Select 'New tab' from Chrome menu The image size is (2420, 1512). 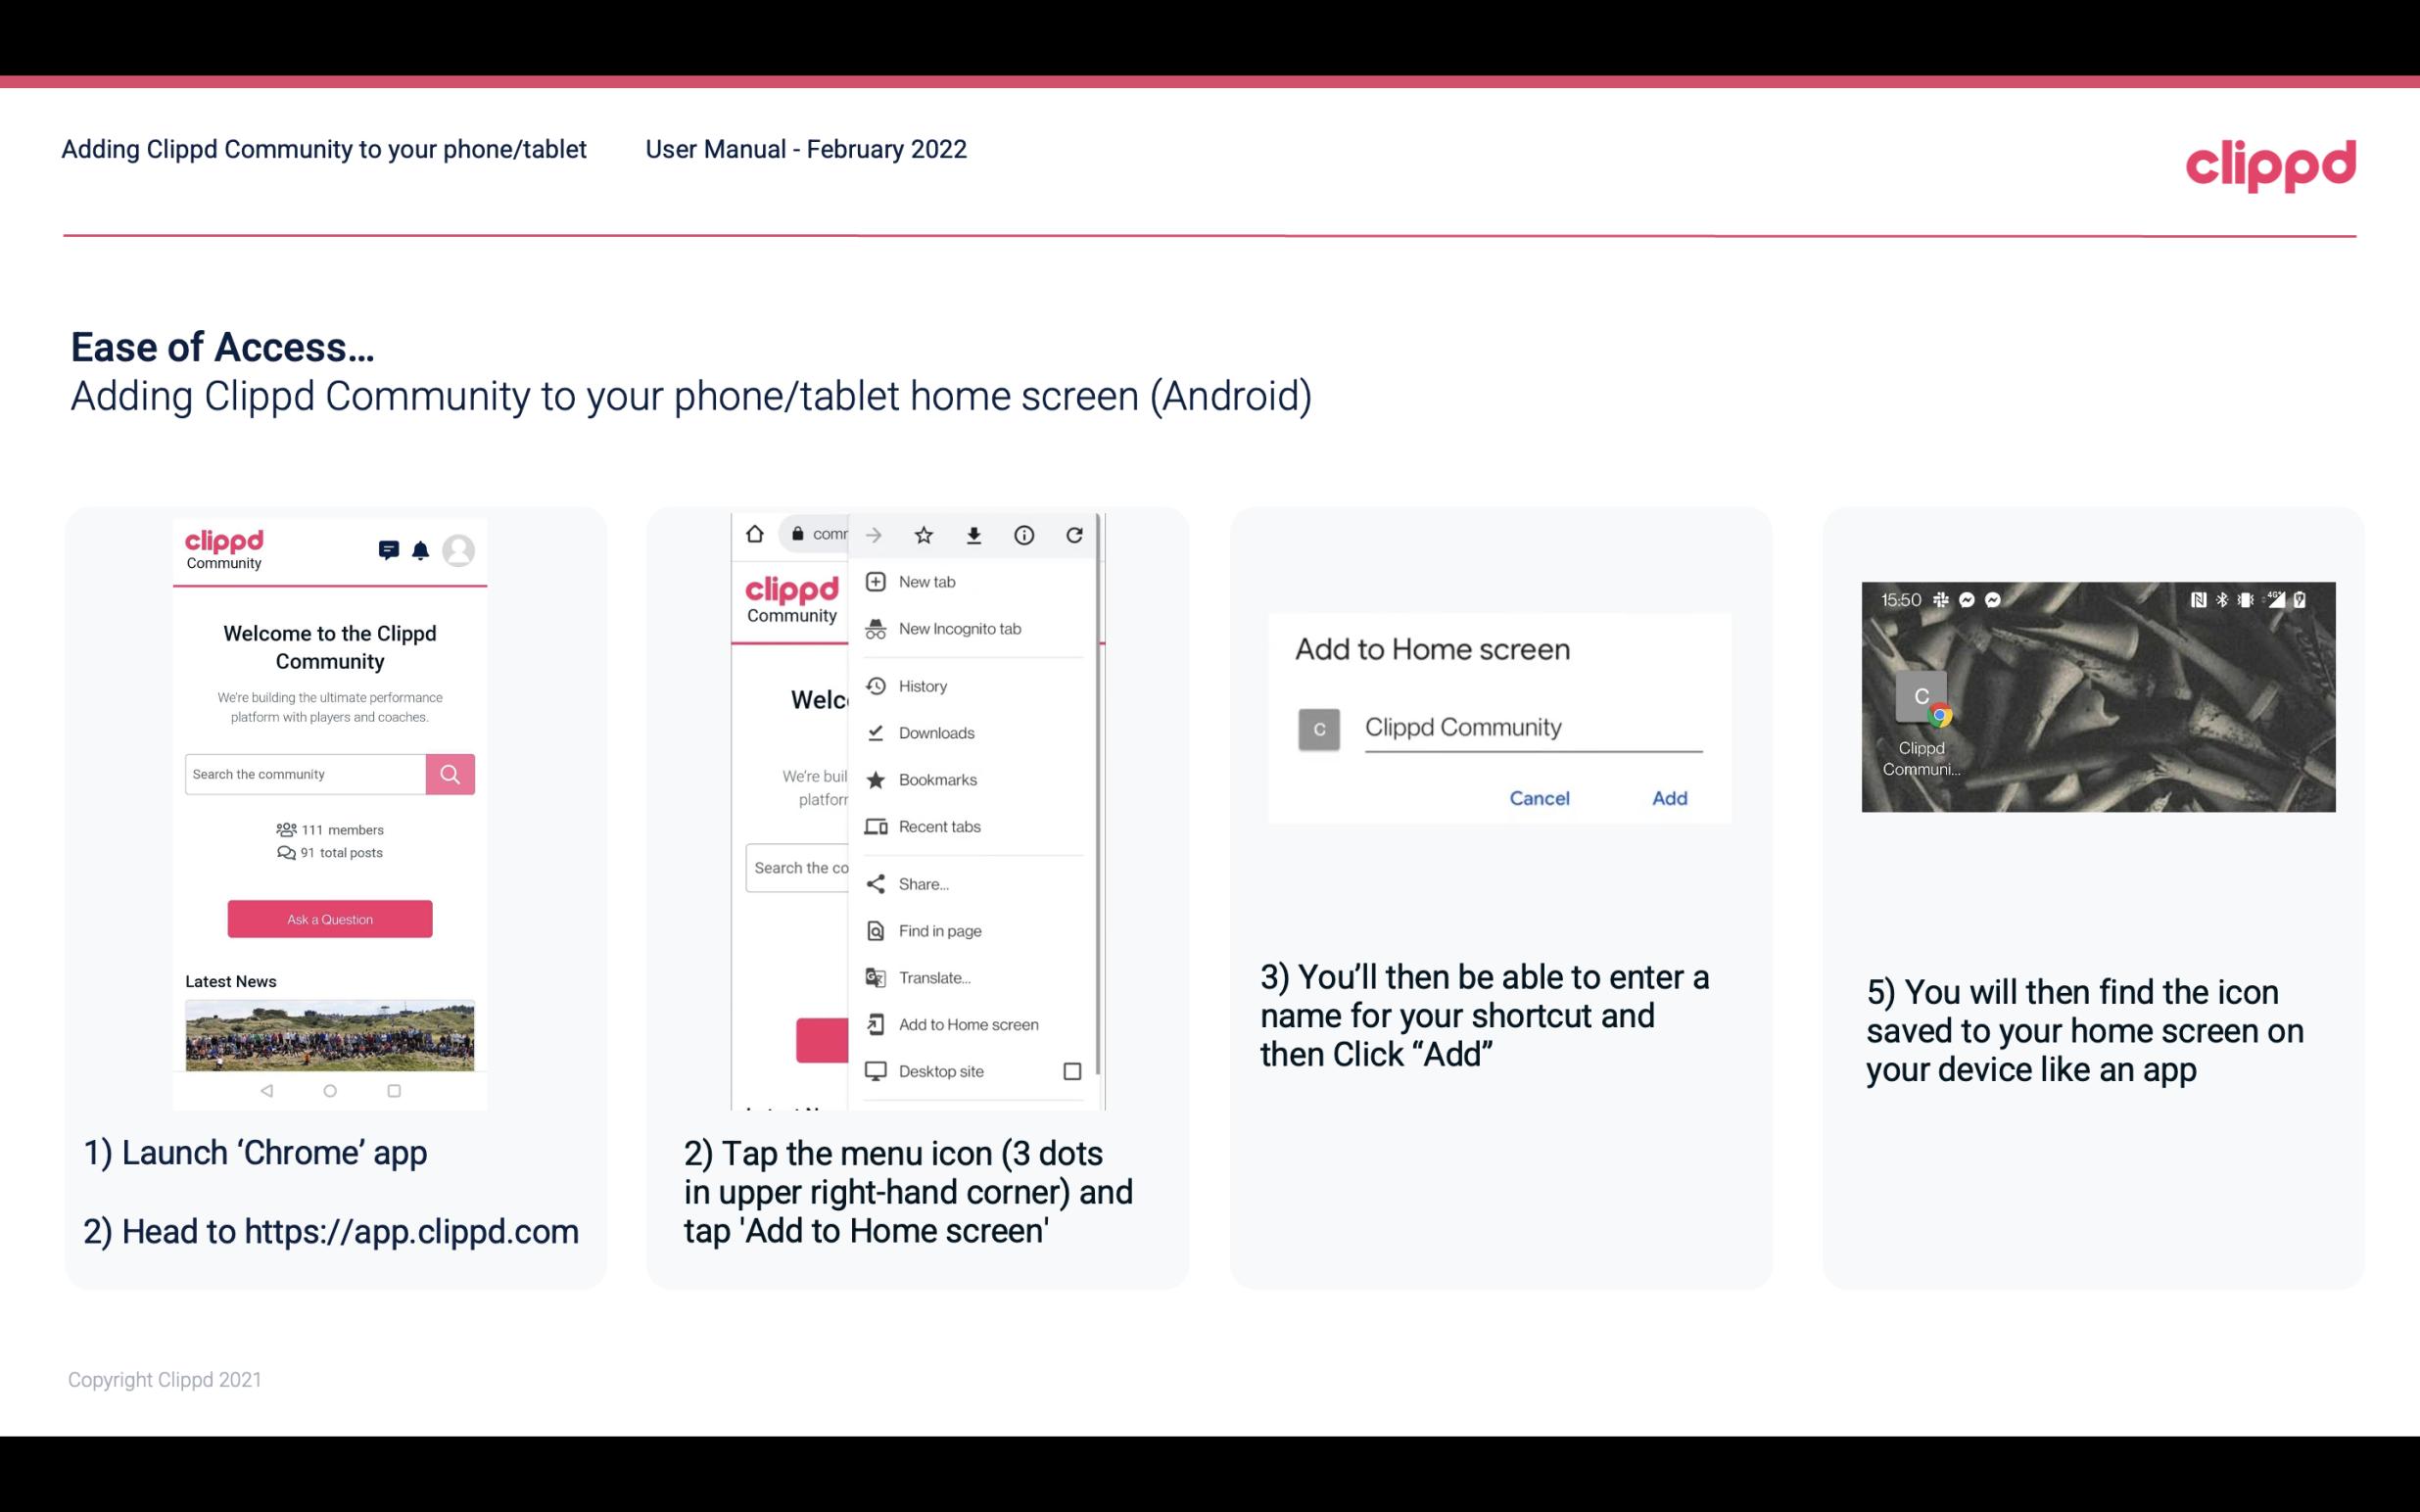pos(925,582)
